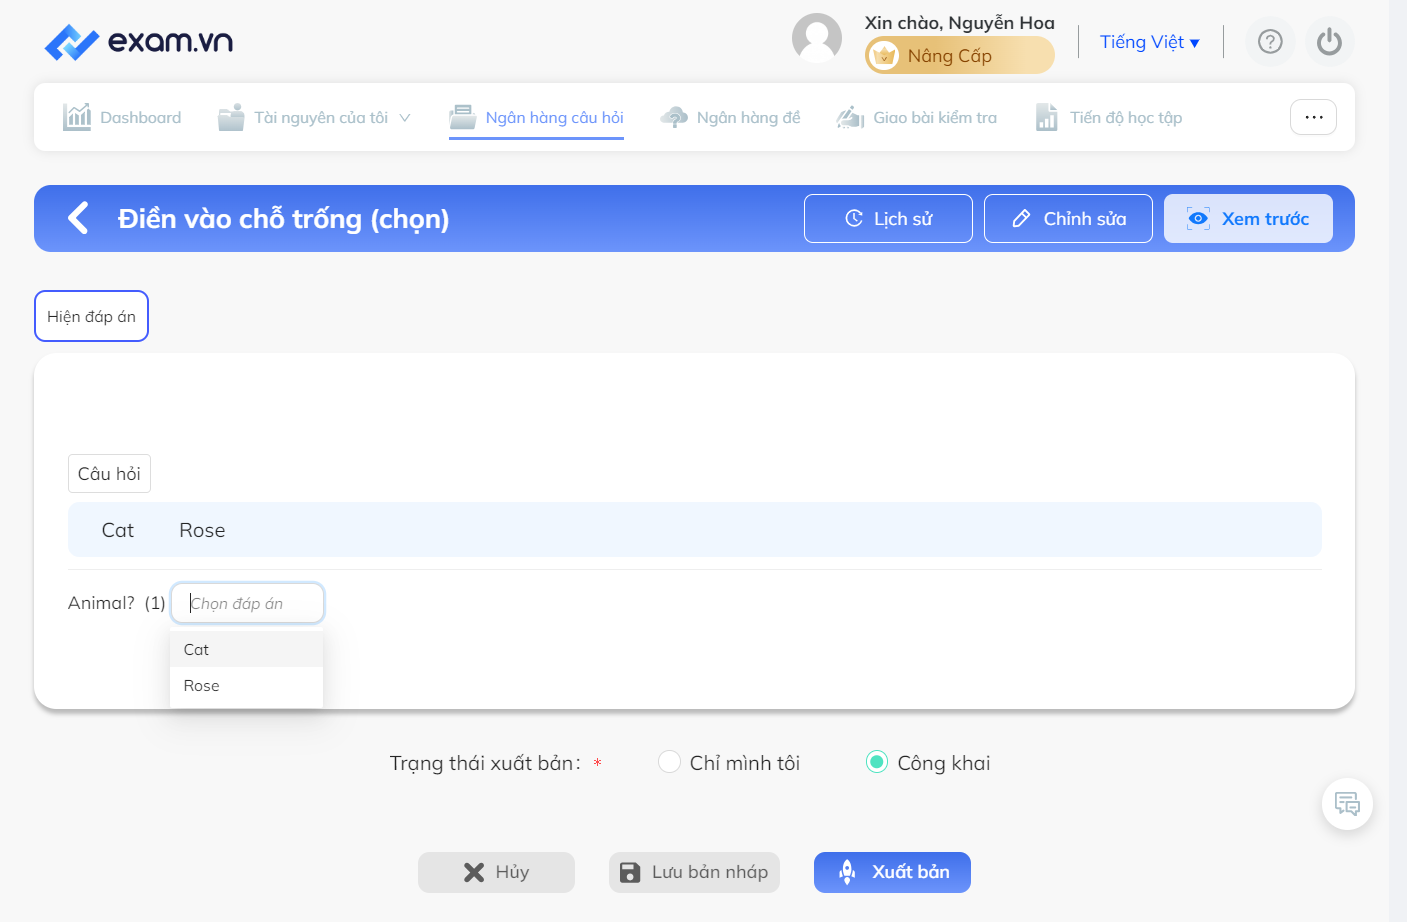Go back with the left chevron arrow
This screenshot has height=922, width=1407.
(78, 218)
